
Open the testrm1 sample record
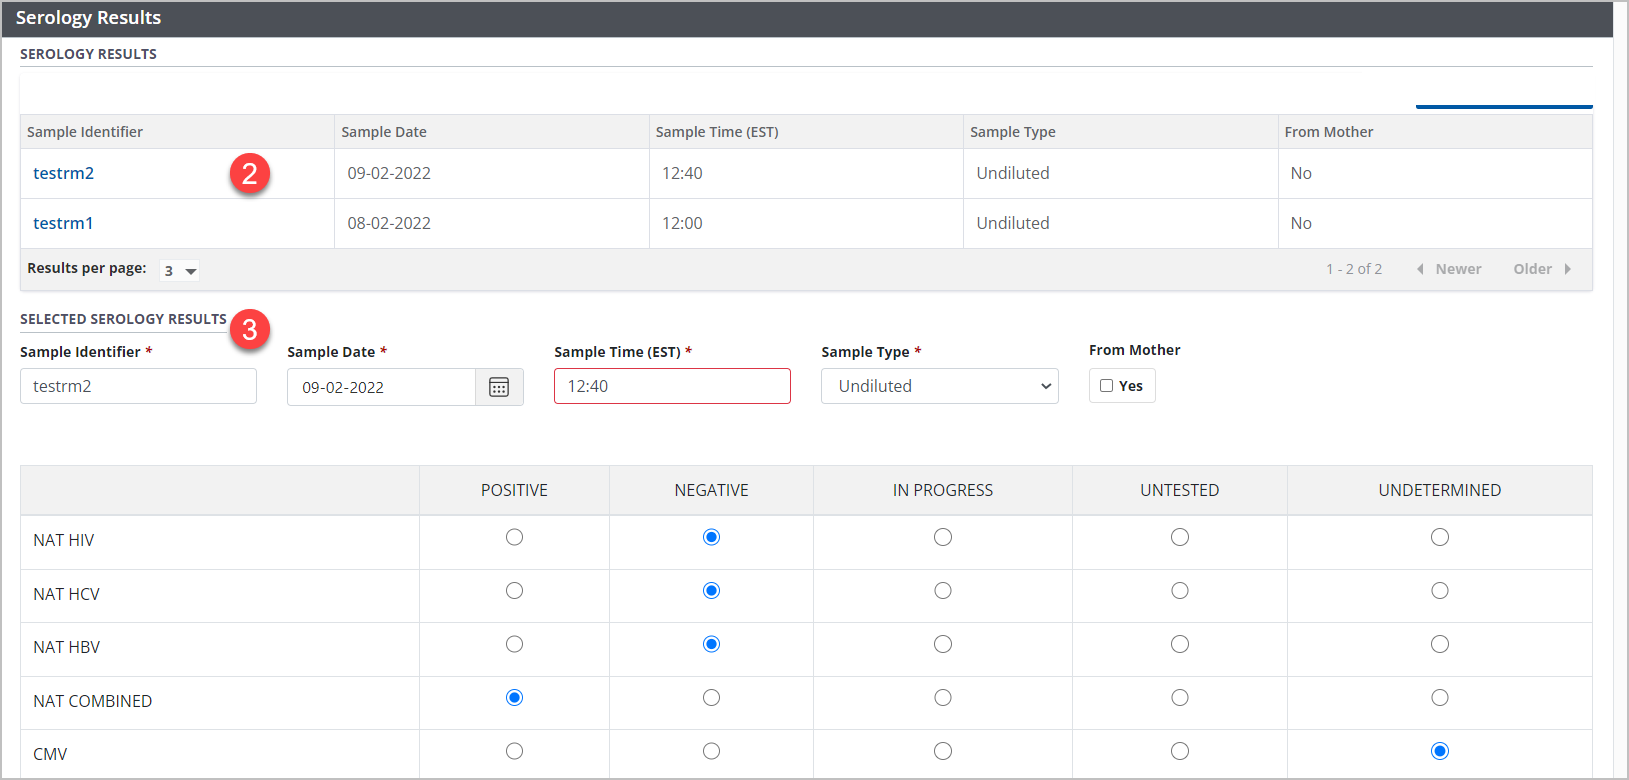pos(63,223)
